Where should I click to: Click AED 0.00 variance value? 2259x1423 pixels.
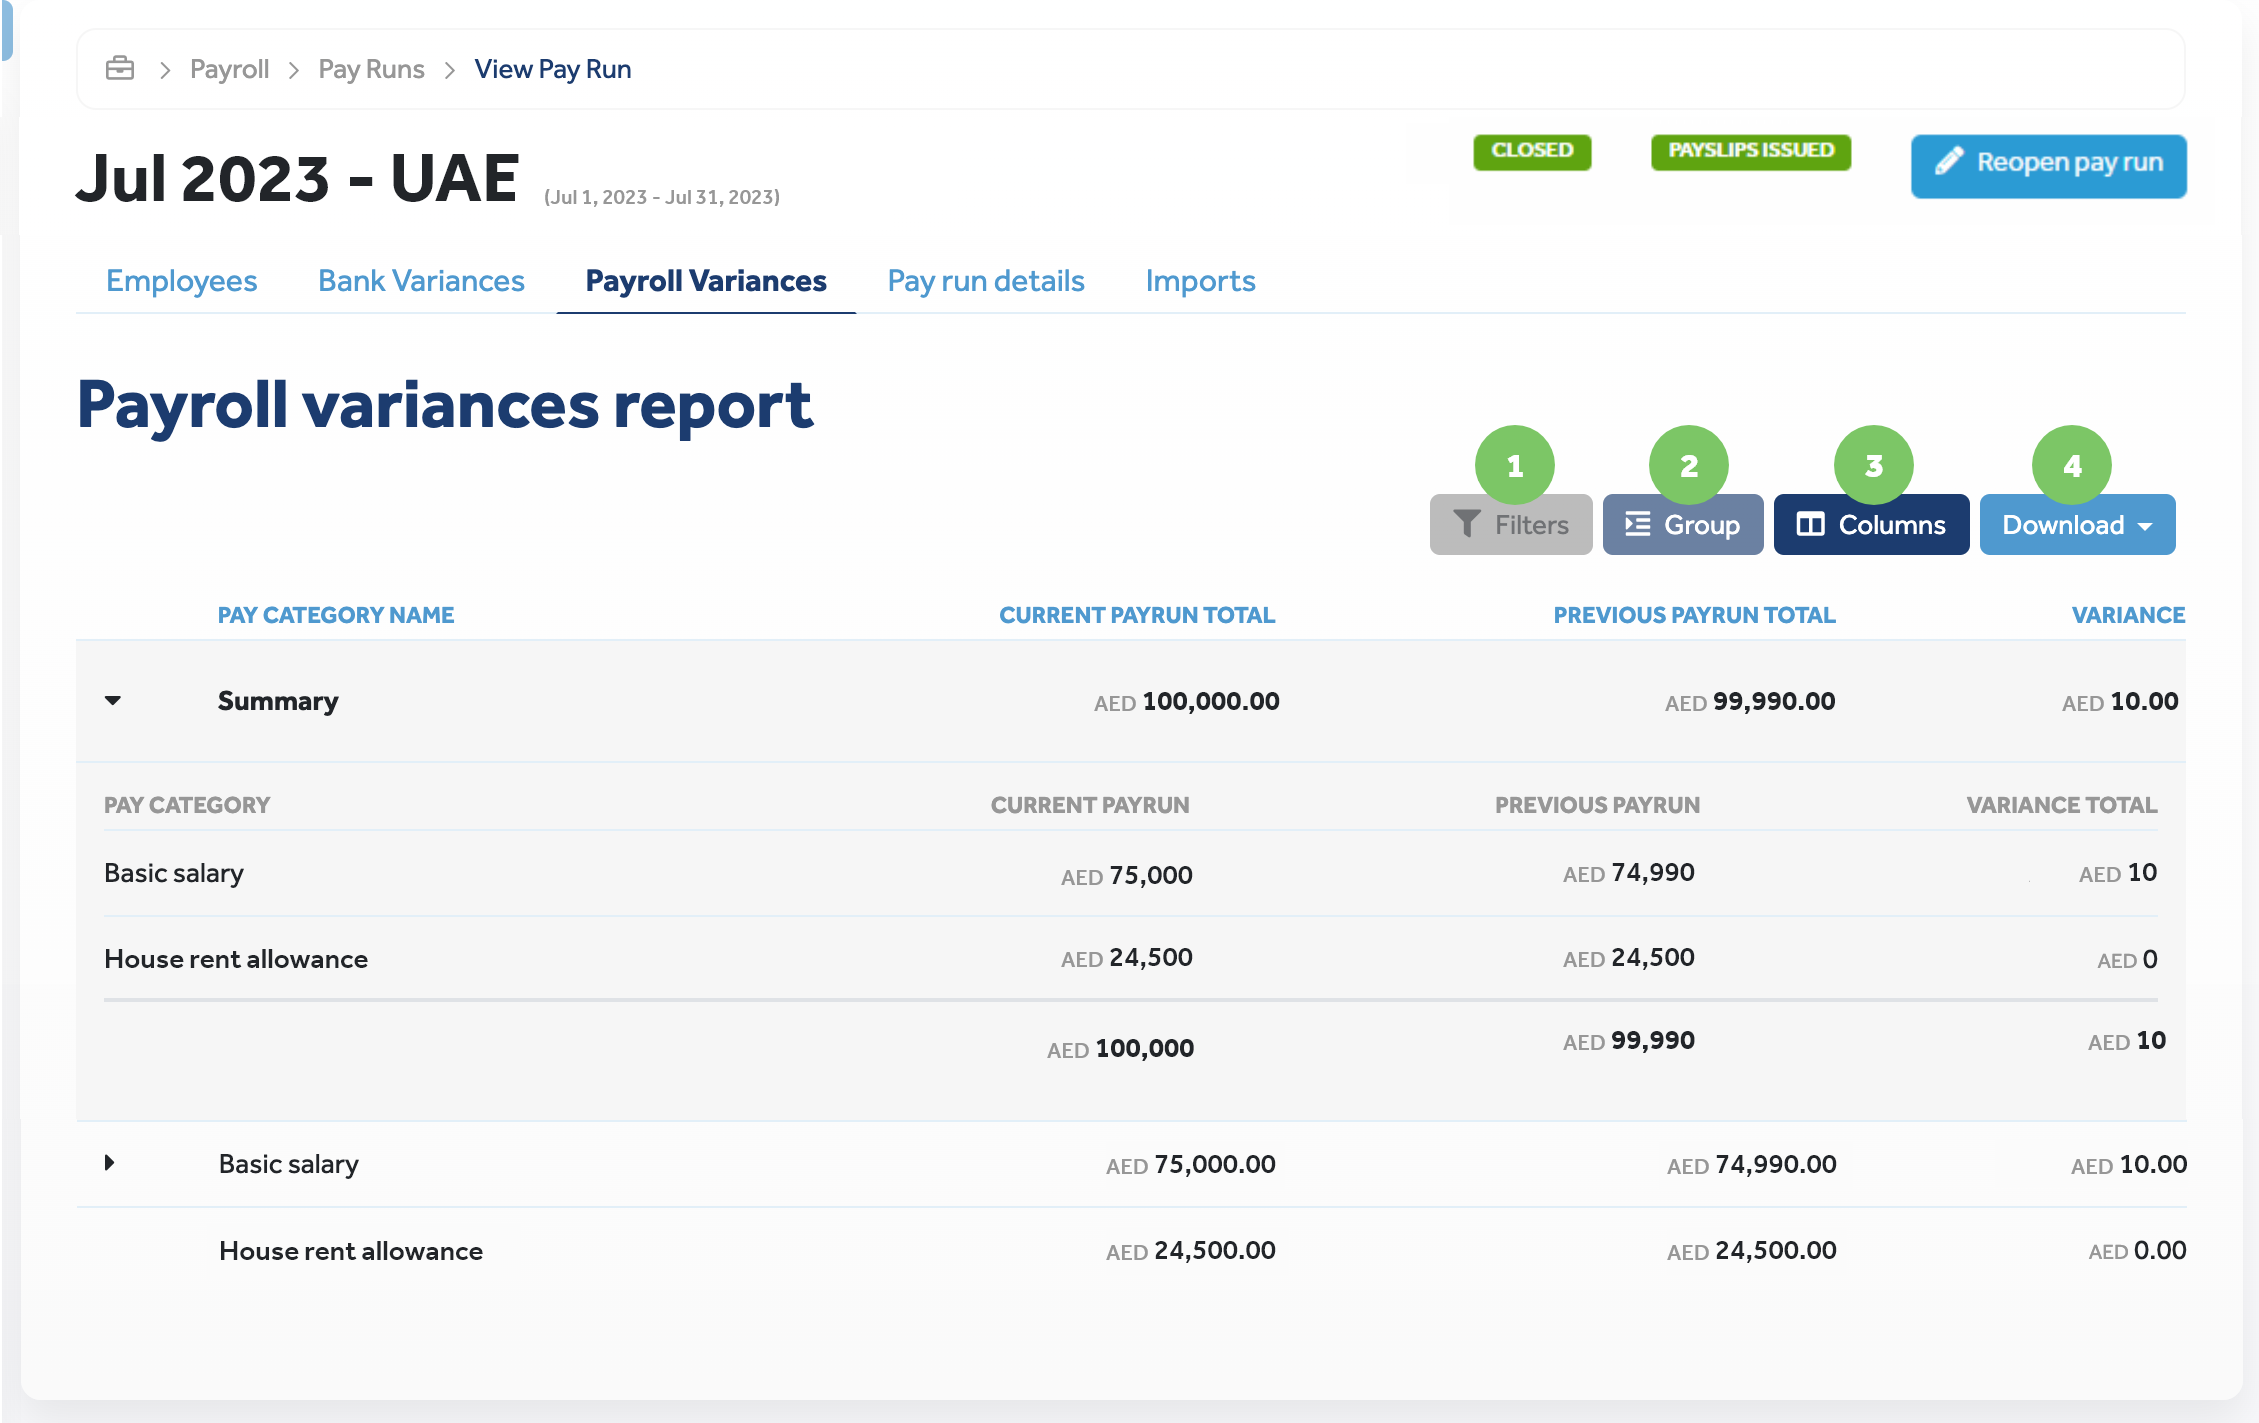(x=2137, y=1250)
